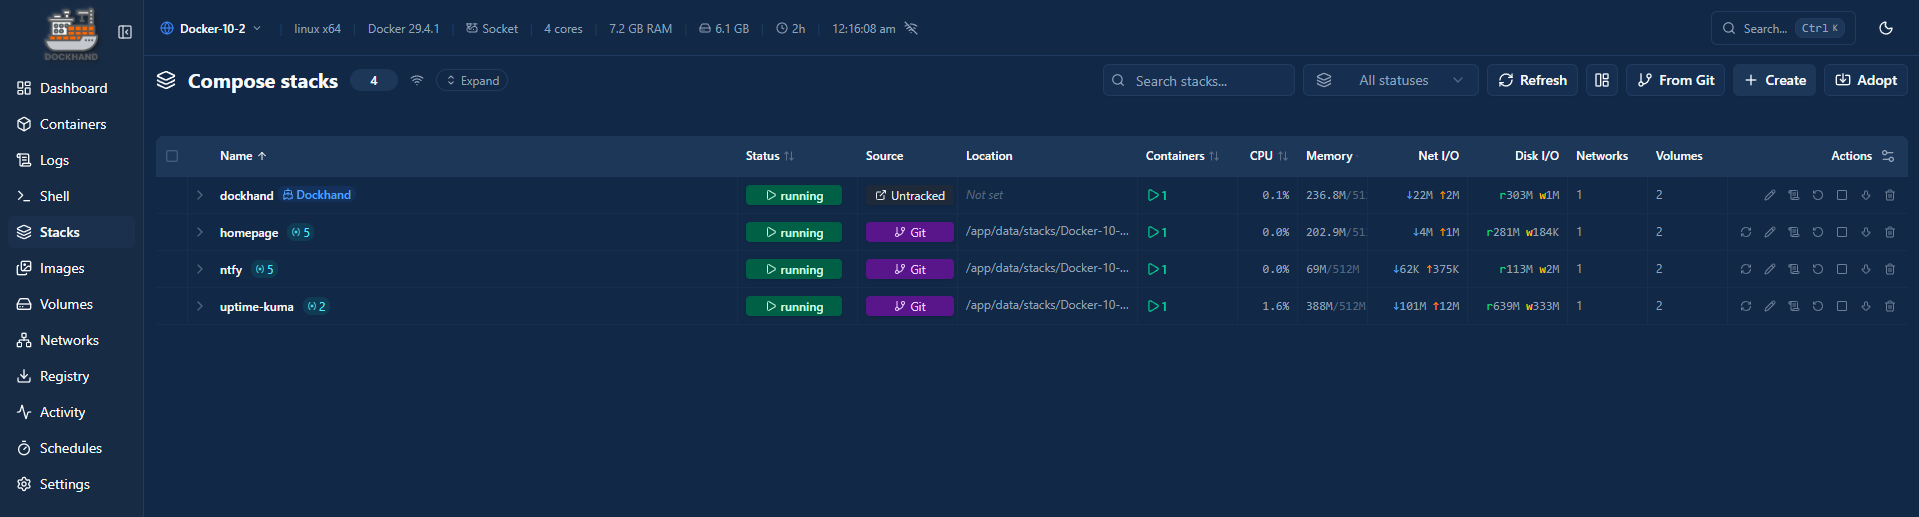1919x517 pixels.
Task: Sort by the Containers column header
Action: [1182, 156]
